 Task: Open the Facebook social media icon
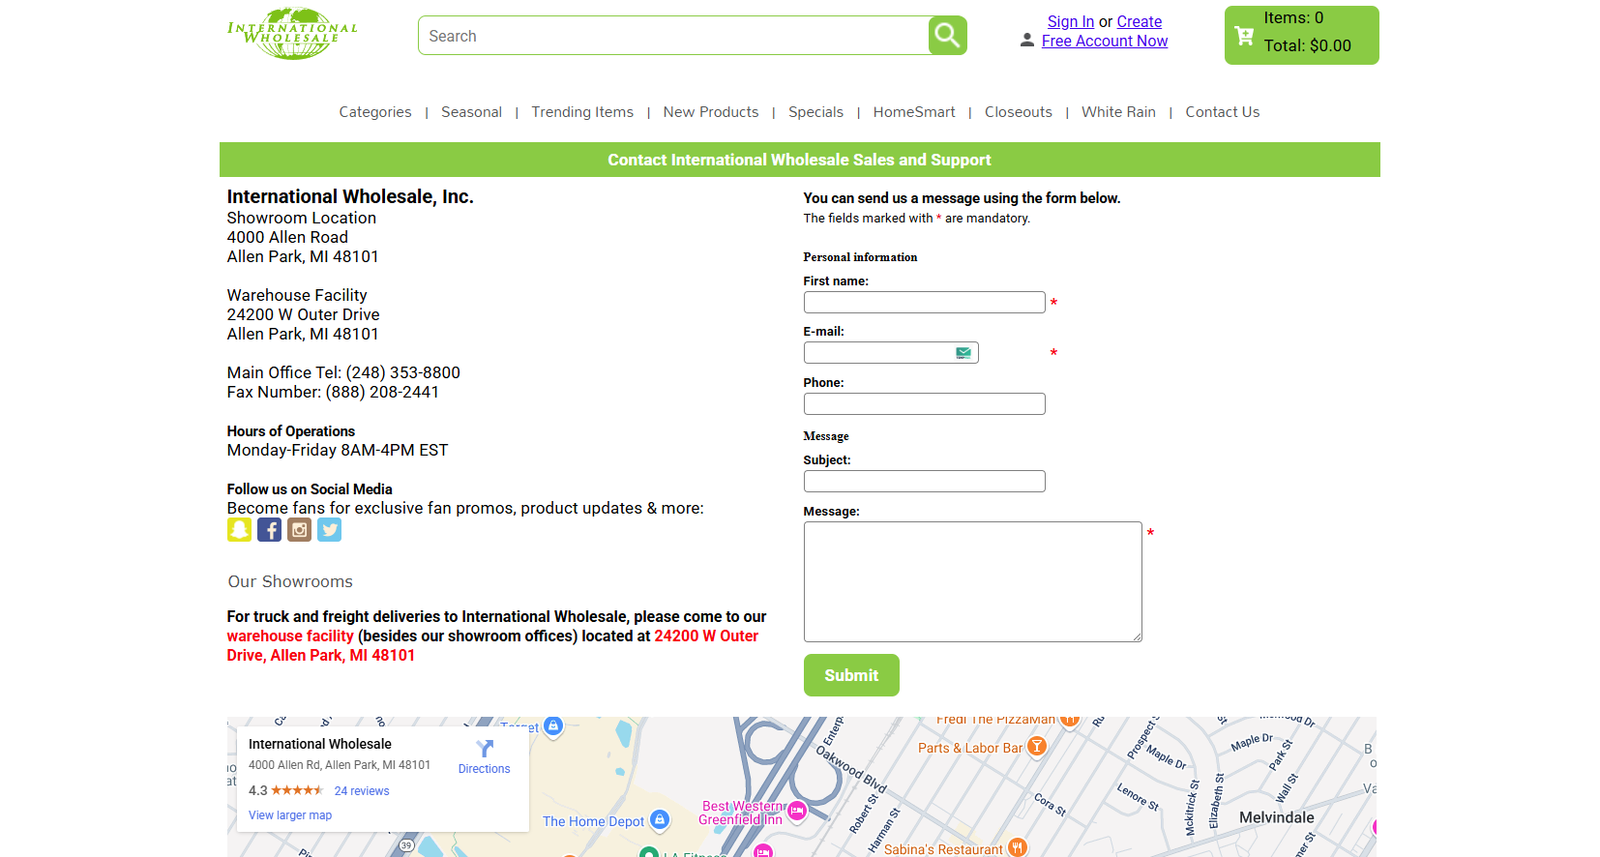269,529
